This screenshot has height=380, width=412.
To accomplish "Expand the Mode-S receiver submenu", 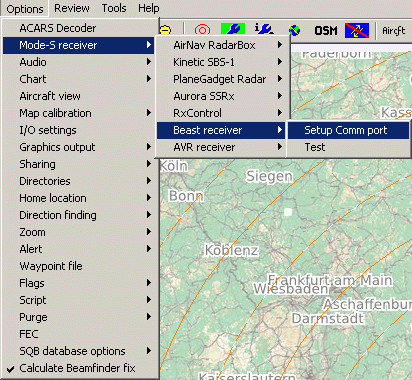I will click(x=79, y=45).
